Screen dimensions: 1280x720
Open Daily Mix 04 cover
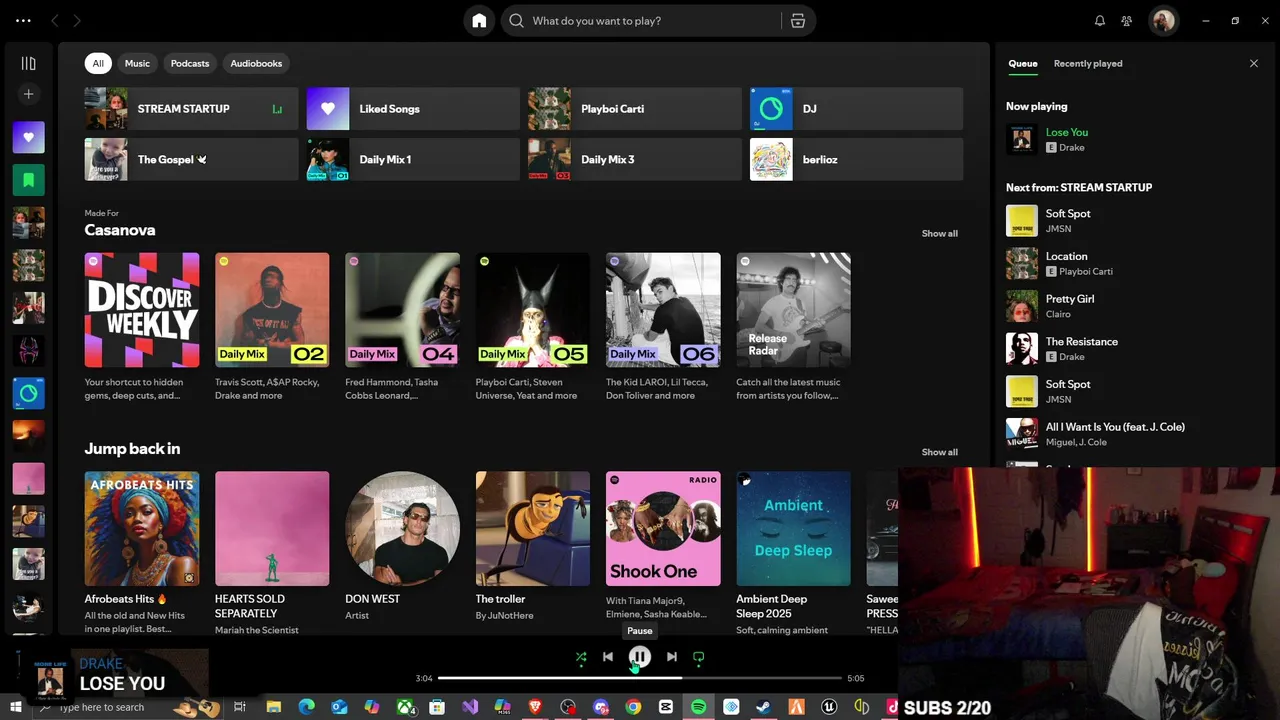(x=402, y=310)
